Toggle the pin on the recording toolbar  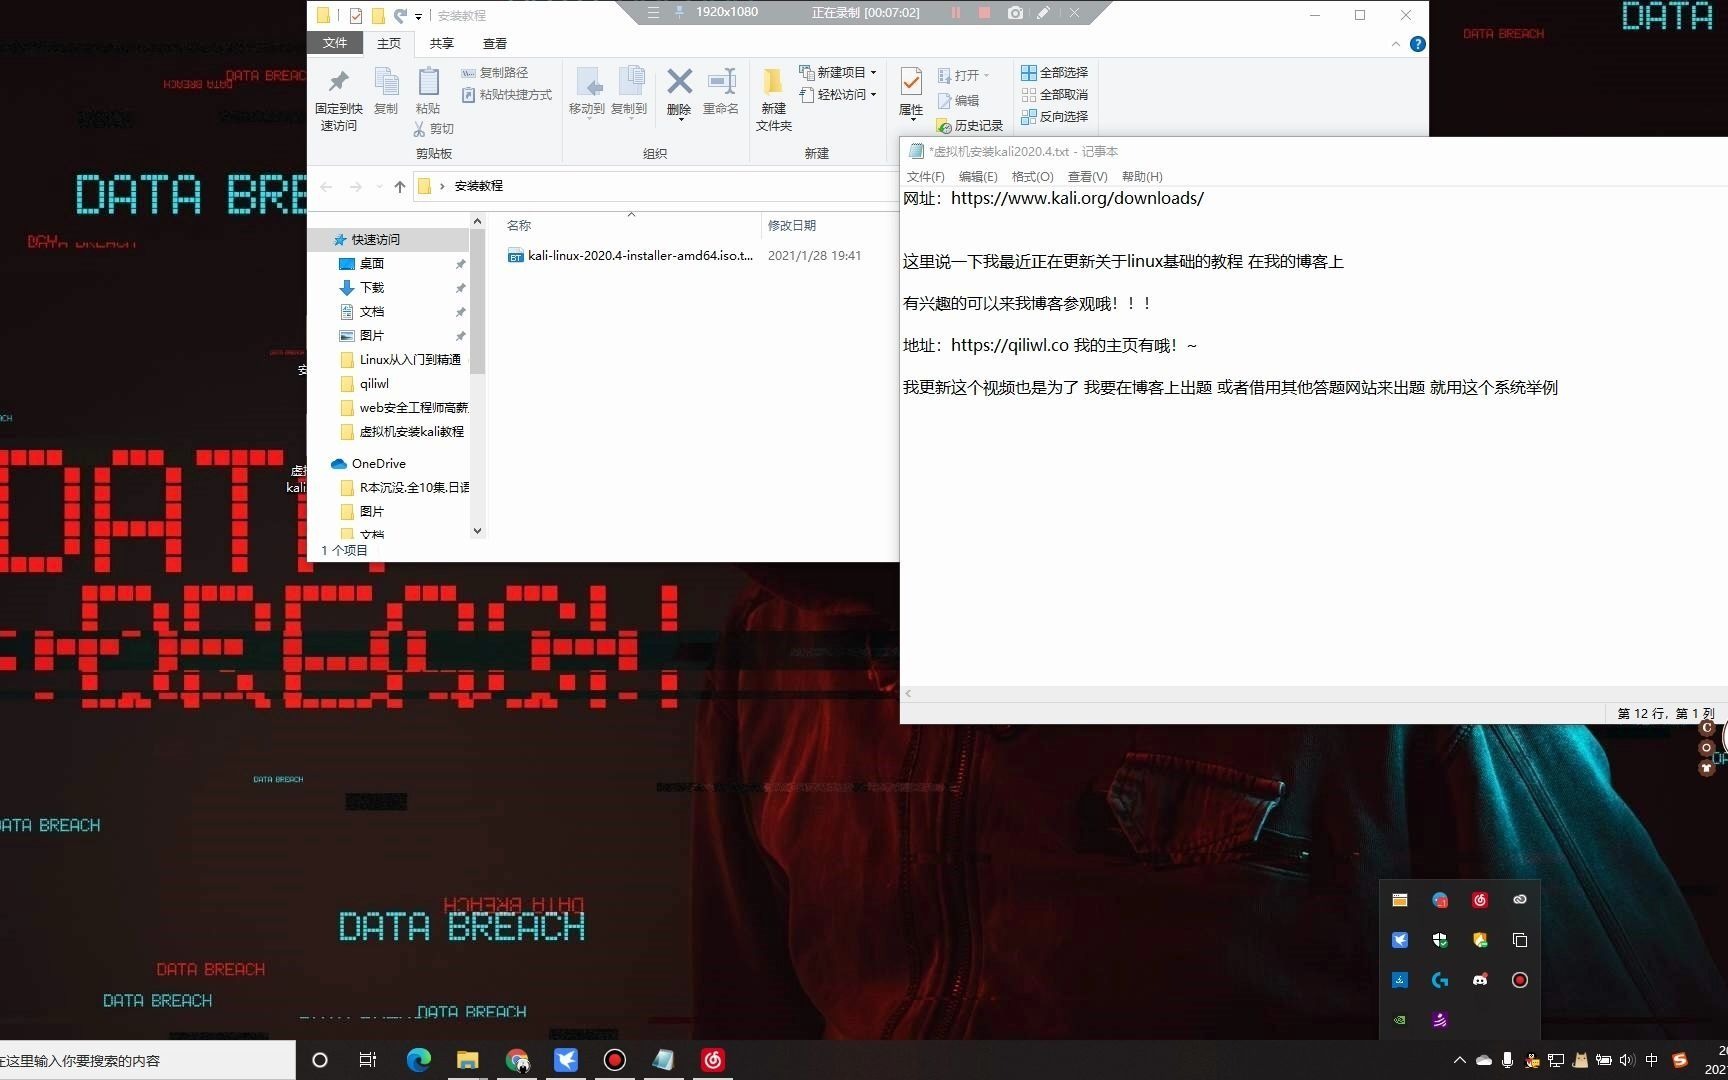click(x=678, y=13)
